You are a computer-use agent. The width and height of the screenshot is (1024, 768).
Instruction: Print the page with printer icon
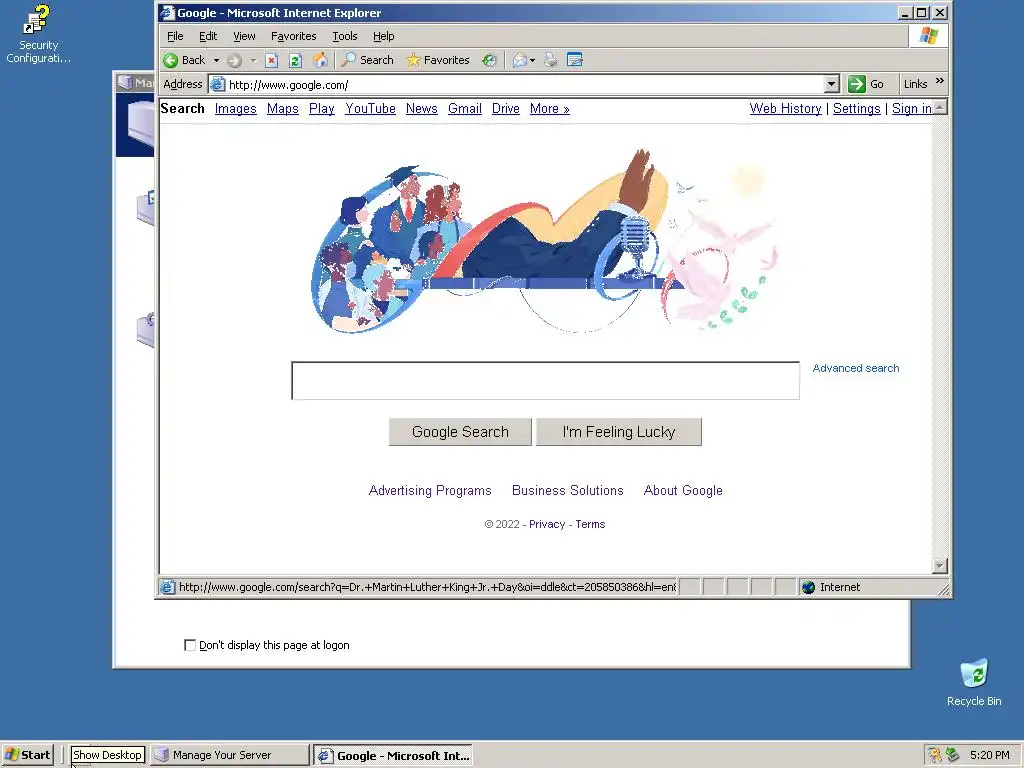coord(551,61)
